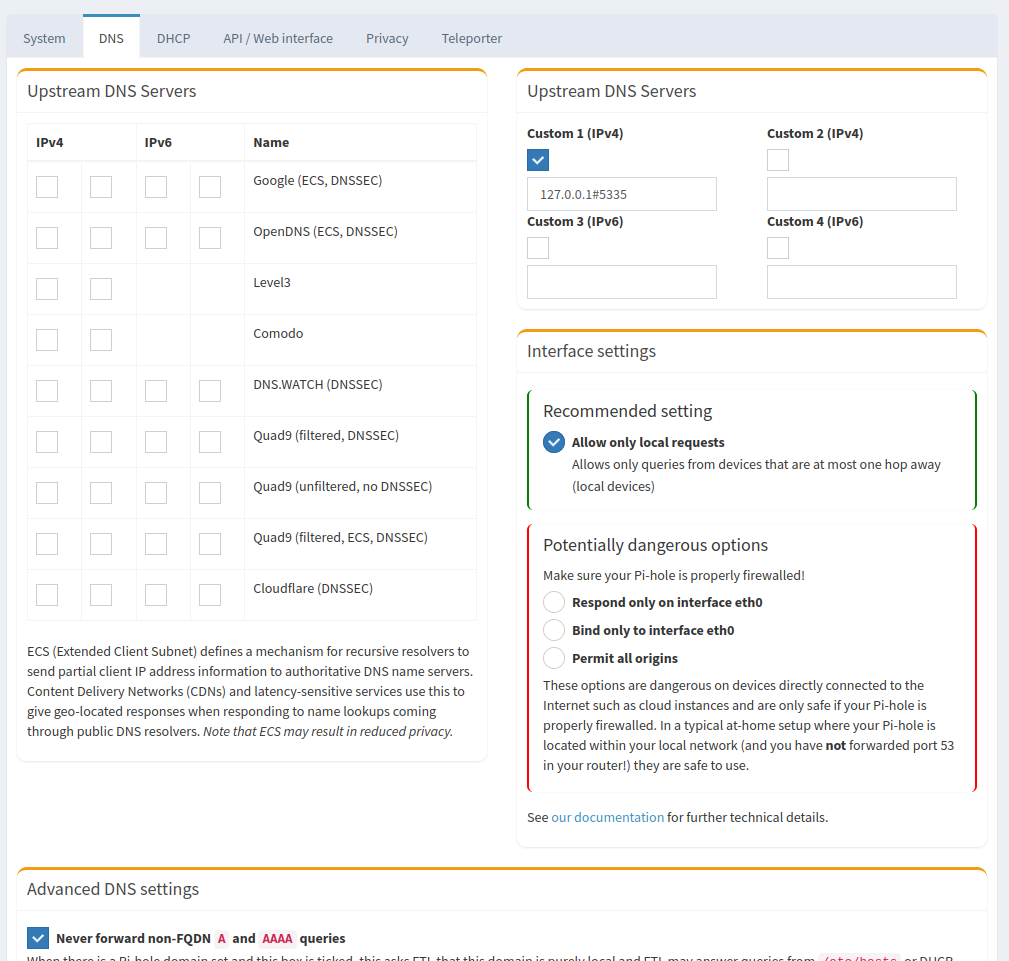
Task: Click the 'Advanced DNS settings' heading
Action: coord(113,890)
